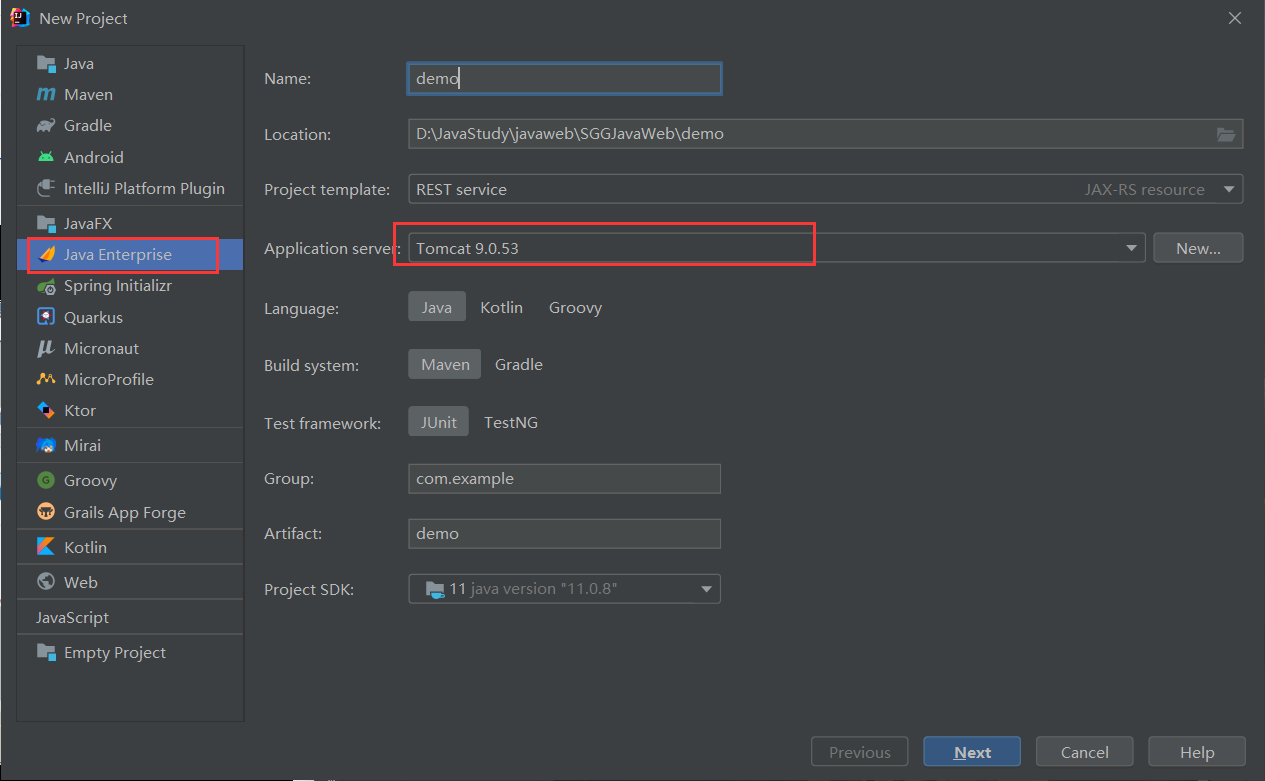Image resolution: width=1265 pixels, height=781 pixels.
Task: Click the Next button
Action: (972, 752)
